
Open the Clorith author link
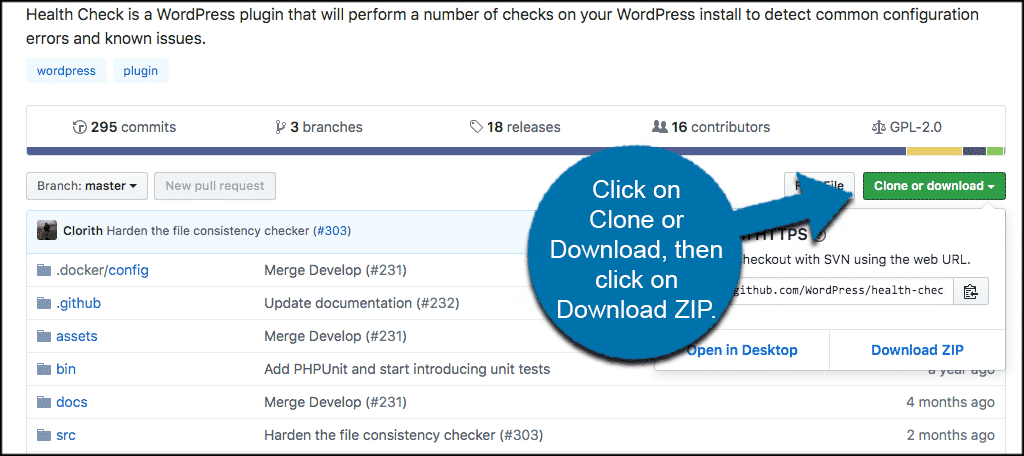(83, 231)
